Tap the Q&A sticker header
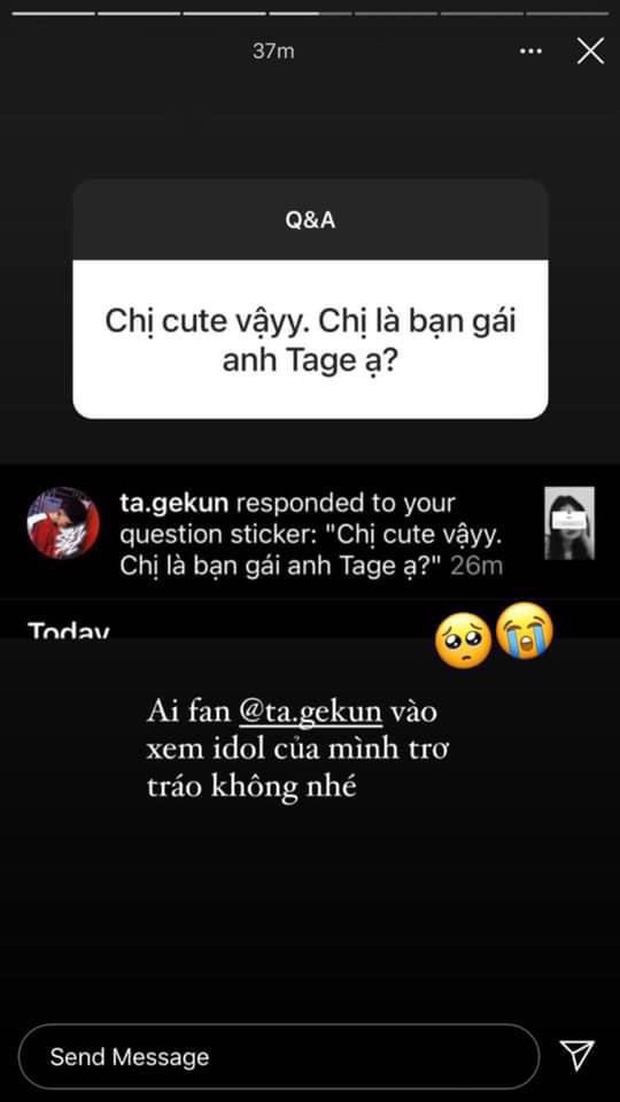The height and width of the screenshot is (1102, 620). point(310,220)
